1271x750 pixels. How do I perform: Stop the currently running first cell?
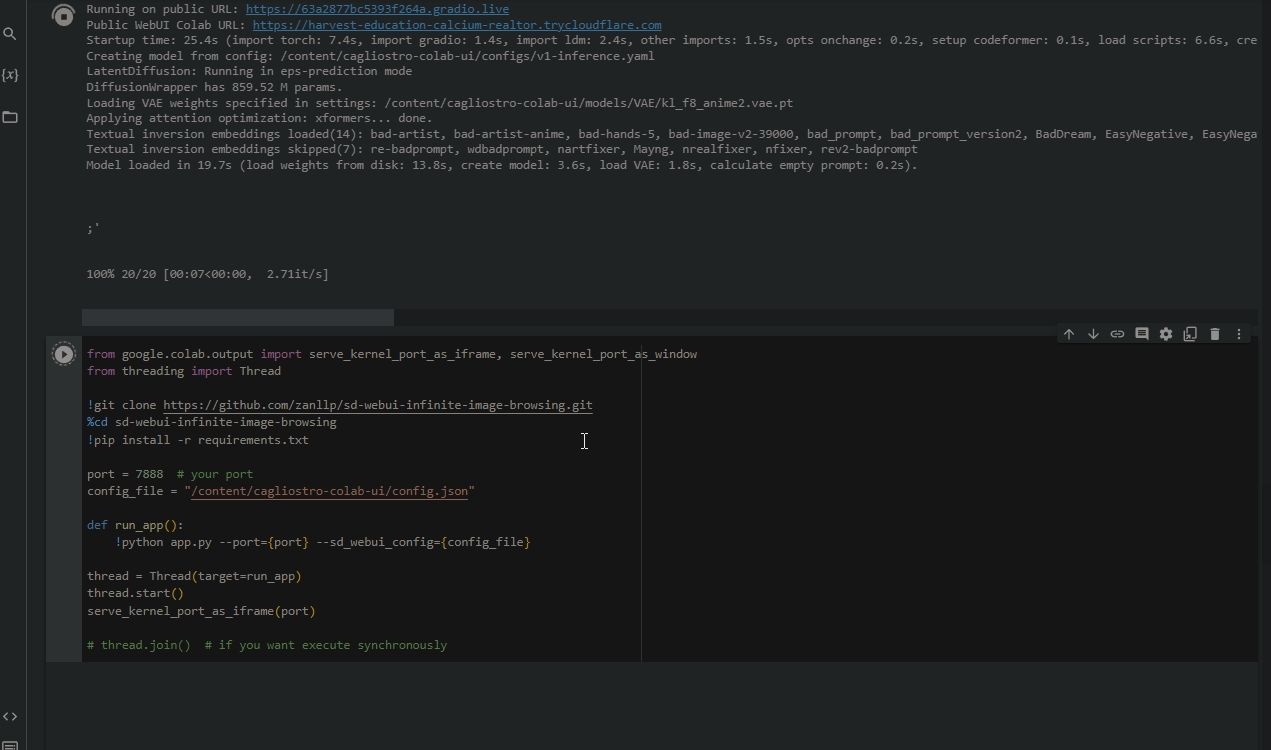63,14
